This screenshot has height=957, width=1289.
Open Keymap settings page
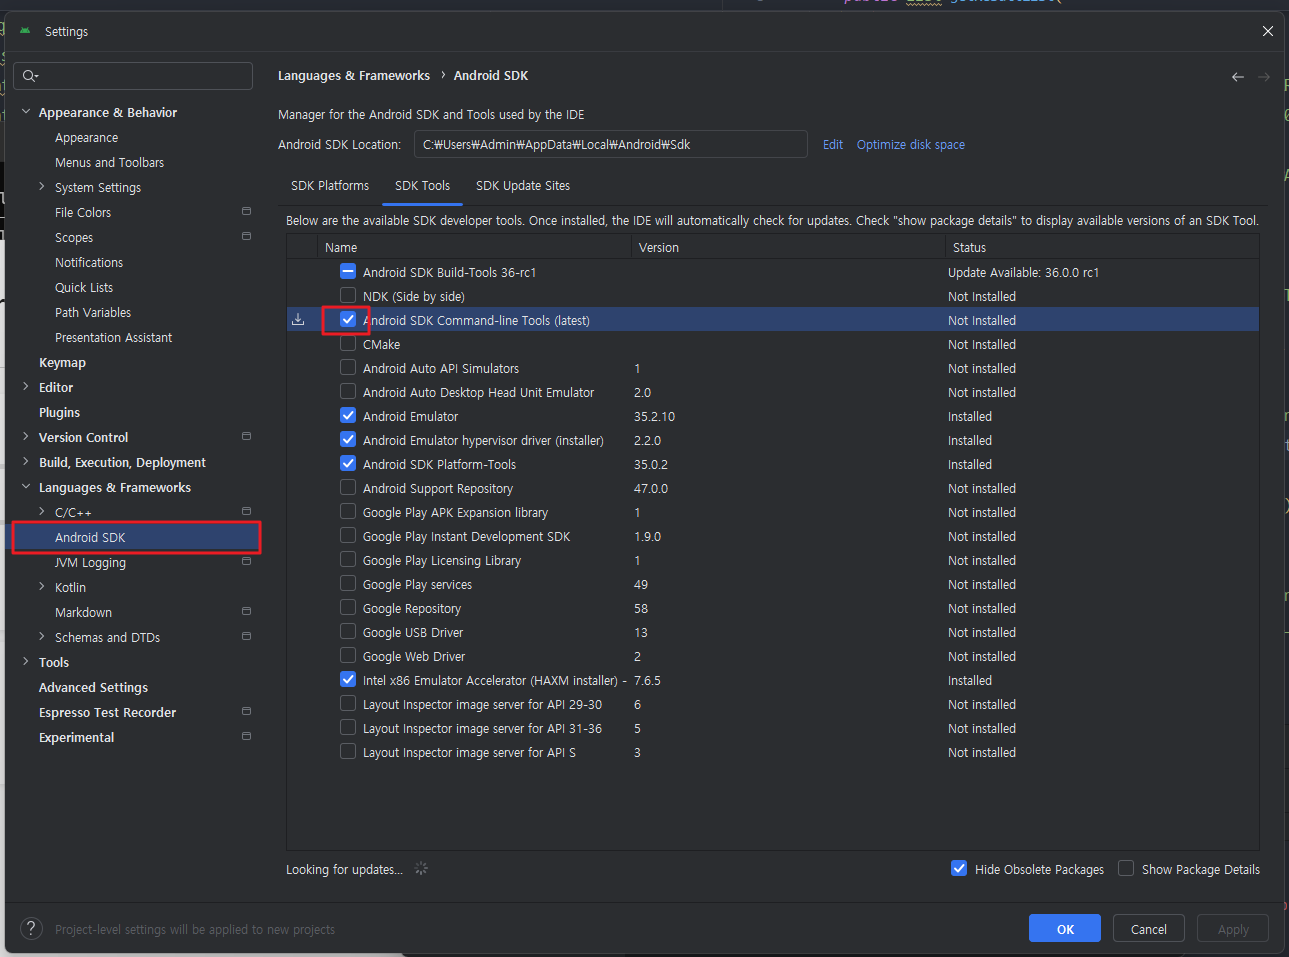(62, 362)
